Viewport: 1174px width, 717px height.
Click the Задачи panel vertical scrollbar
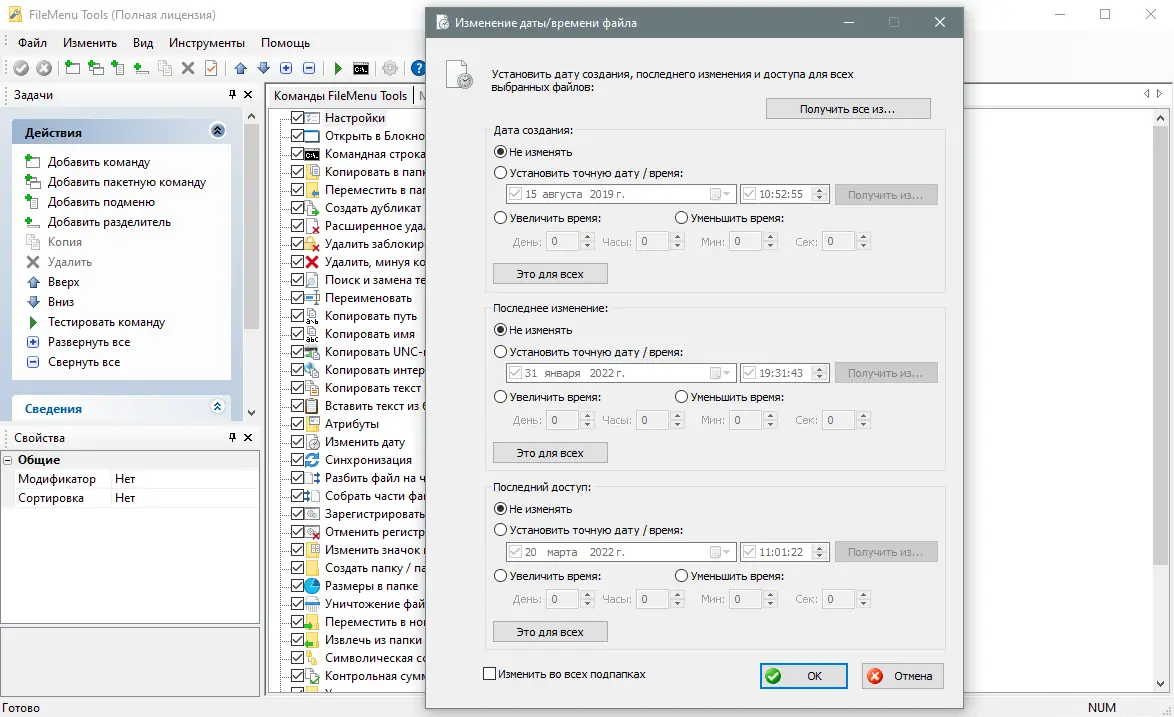252,262
